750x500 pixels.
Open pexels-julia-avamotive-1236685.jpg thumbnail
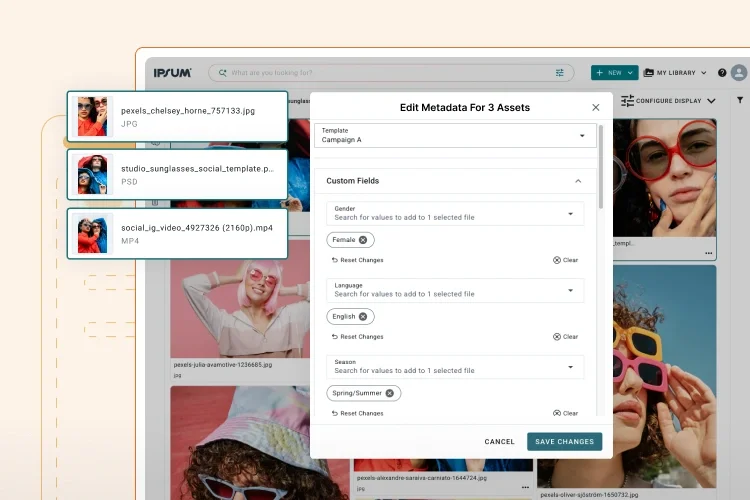tap(240, 299)
